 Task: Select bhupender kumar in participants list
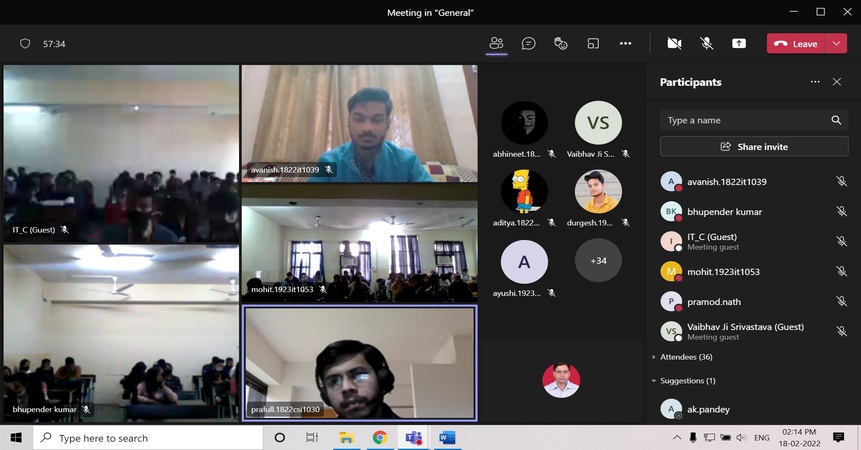724,212
